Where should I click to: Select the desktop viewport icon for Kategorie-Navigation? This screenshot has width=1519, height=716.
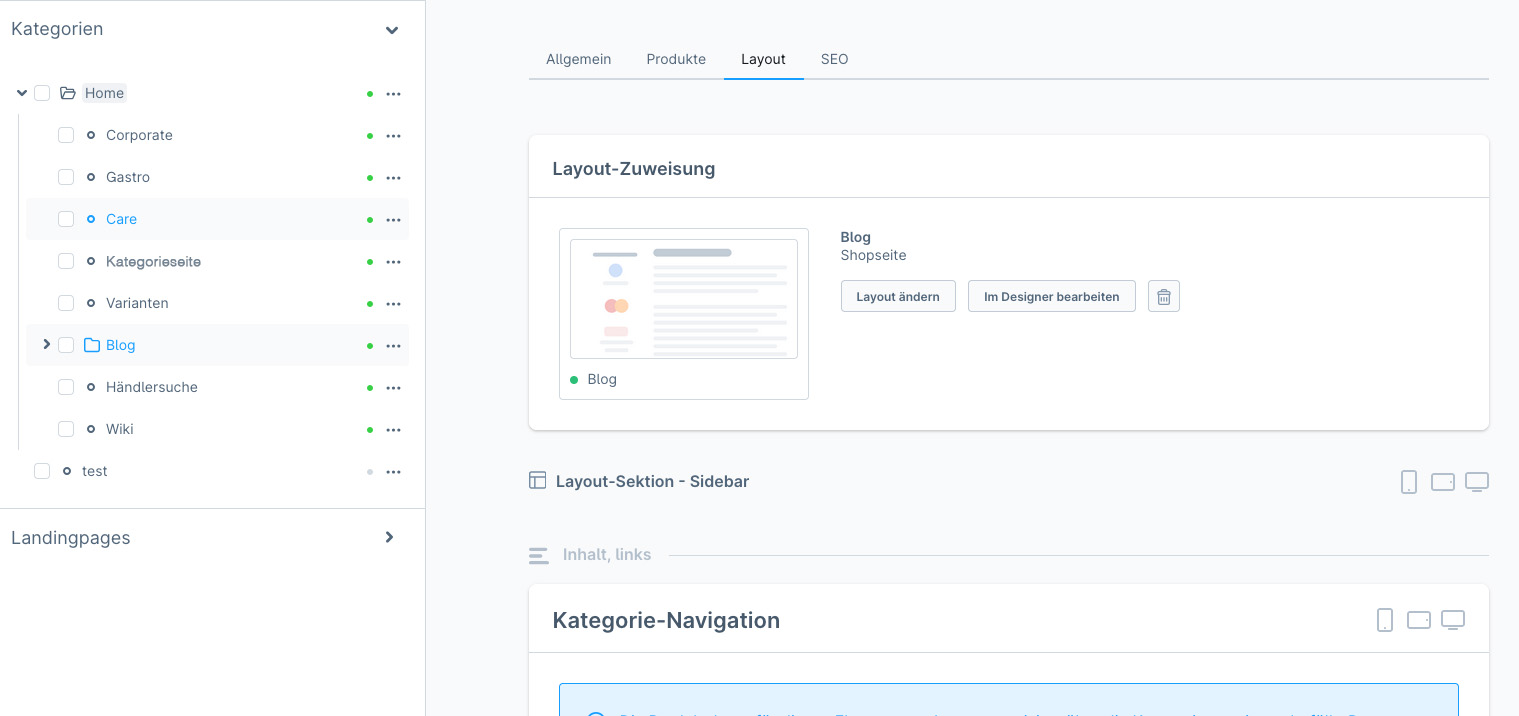[1452, 620]
